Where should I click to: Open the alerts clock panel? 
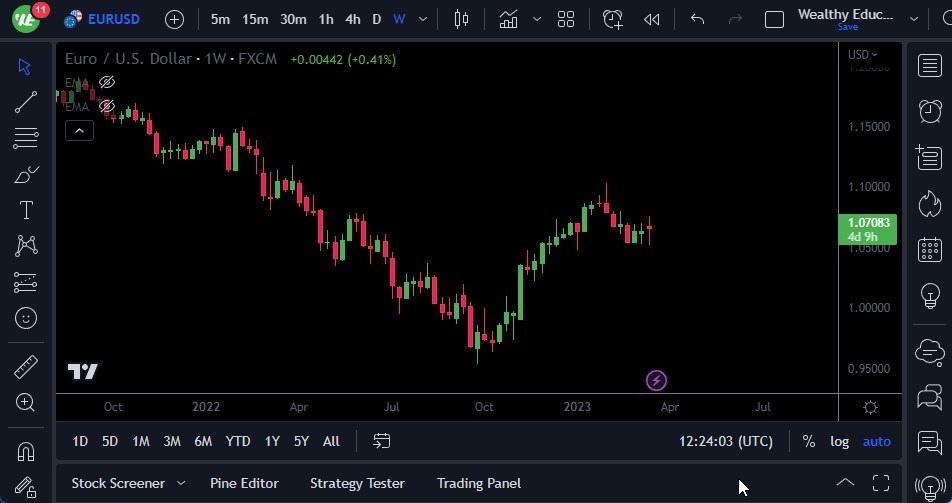click(929, 111)
